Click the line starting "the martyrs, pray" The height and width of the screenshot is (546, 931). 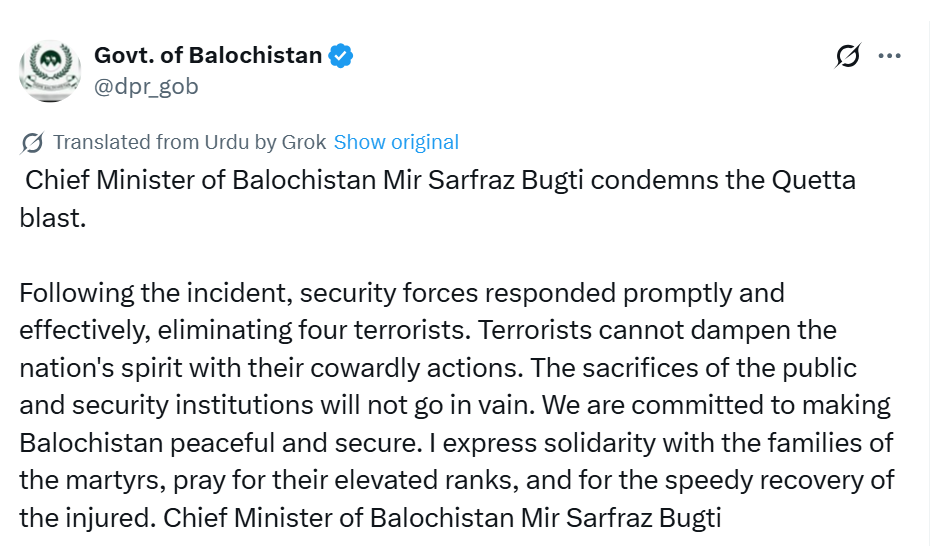click(456, 480)
